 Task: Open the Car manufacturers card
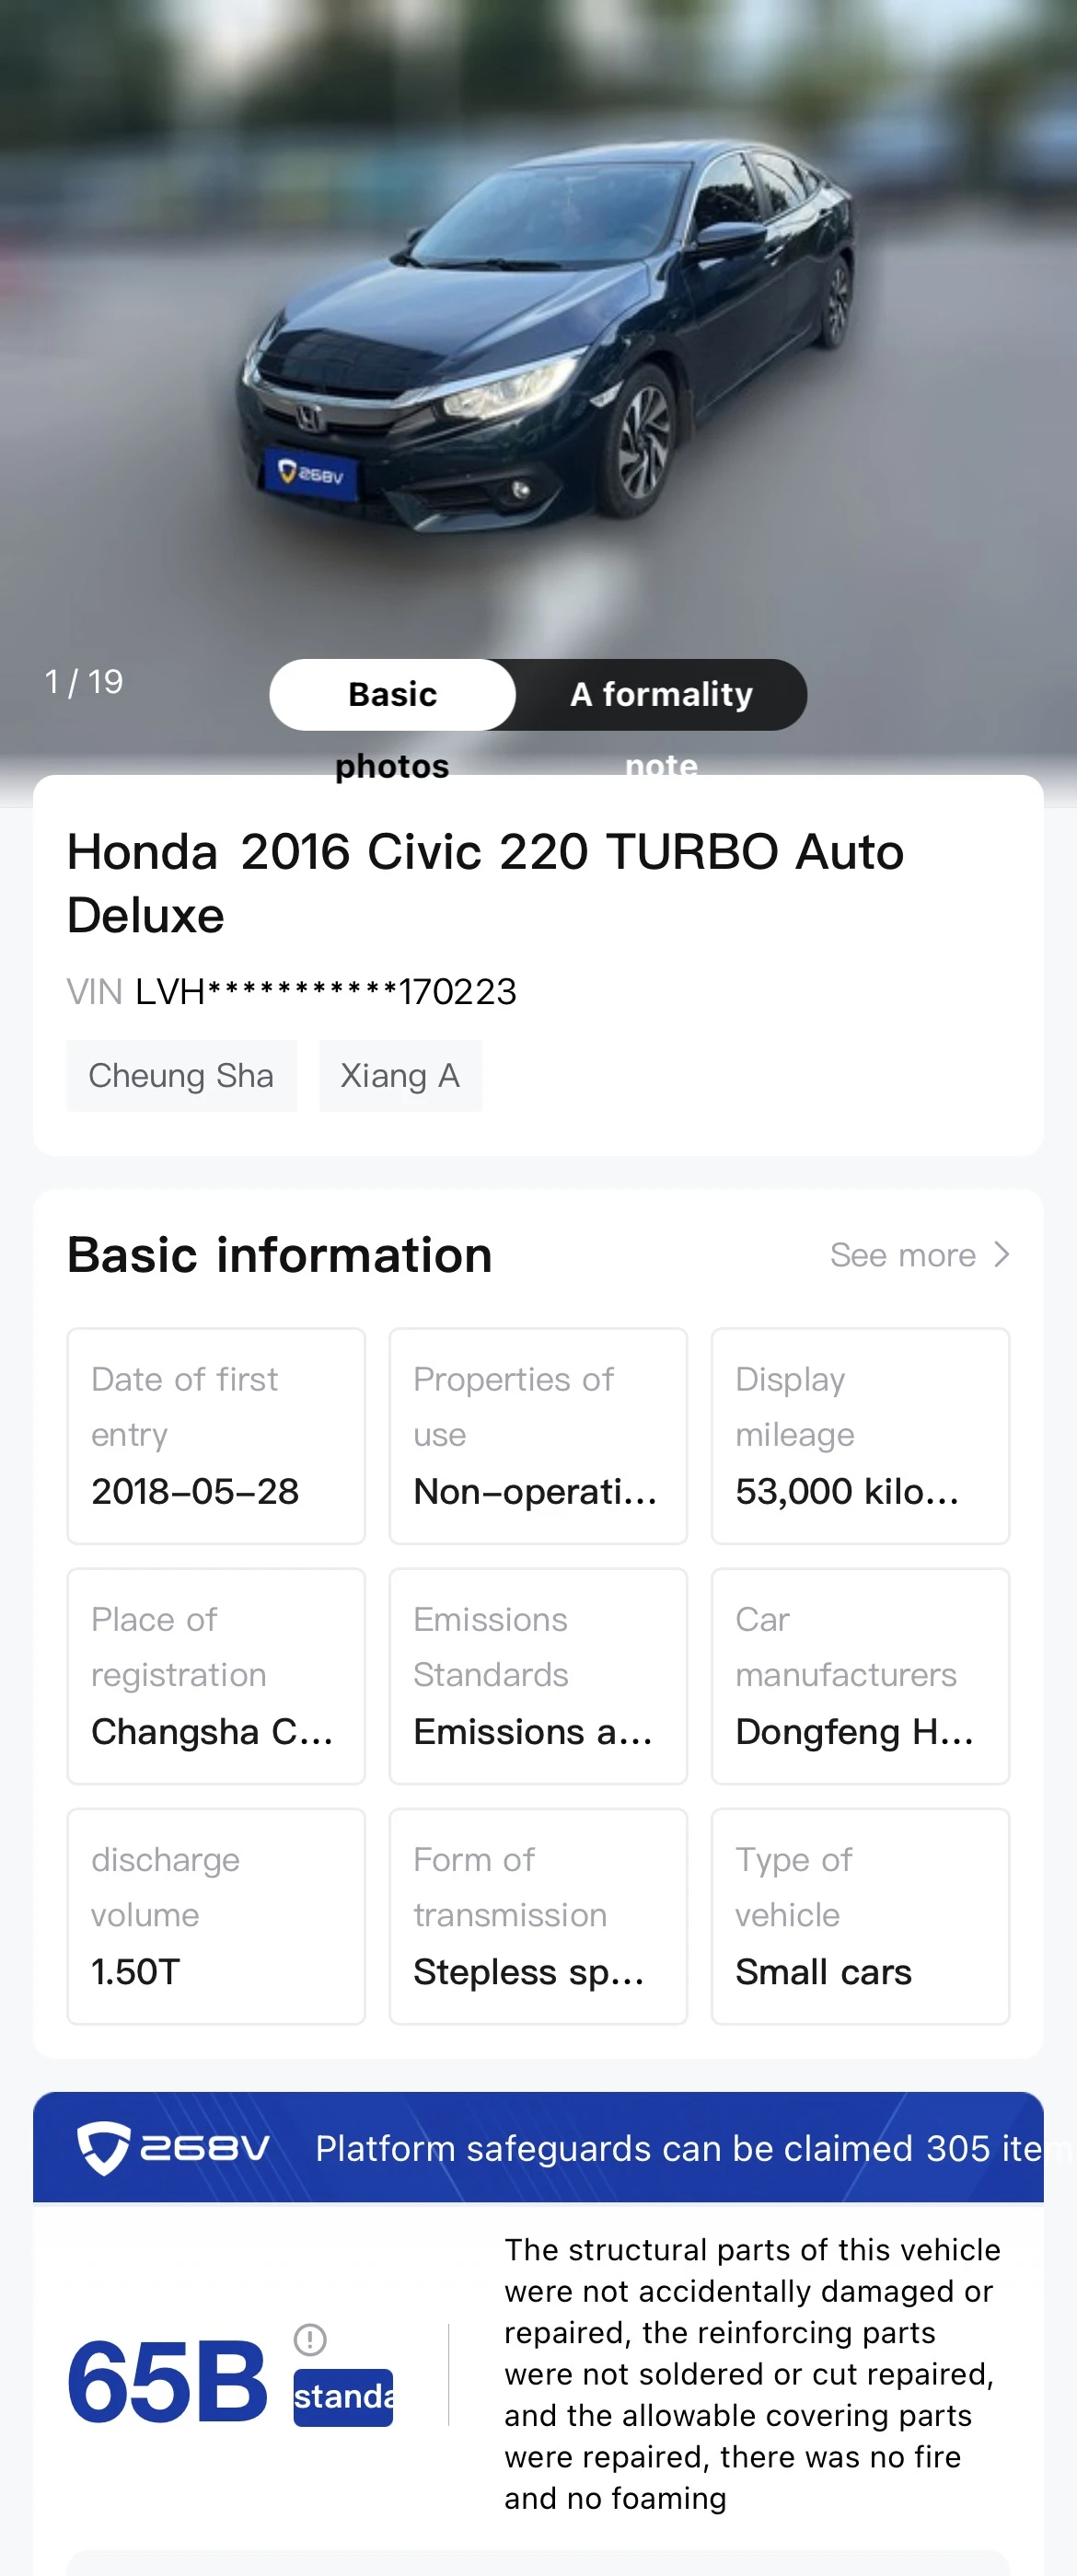pyautogui.click(x=860, y=1676)
